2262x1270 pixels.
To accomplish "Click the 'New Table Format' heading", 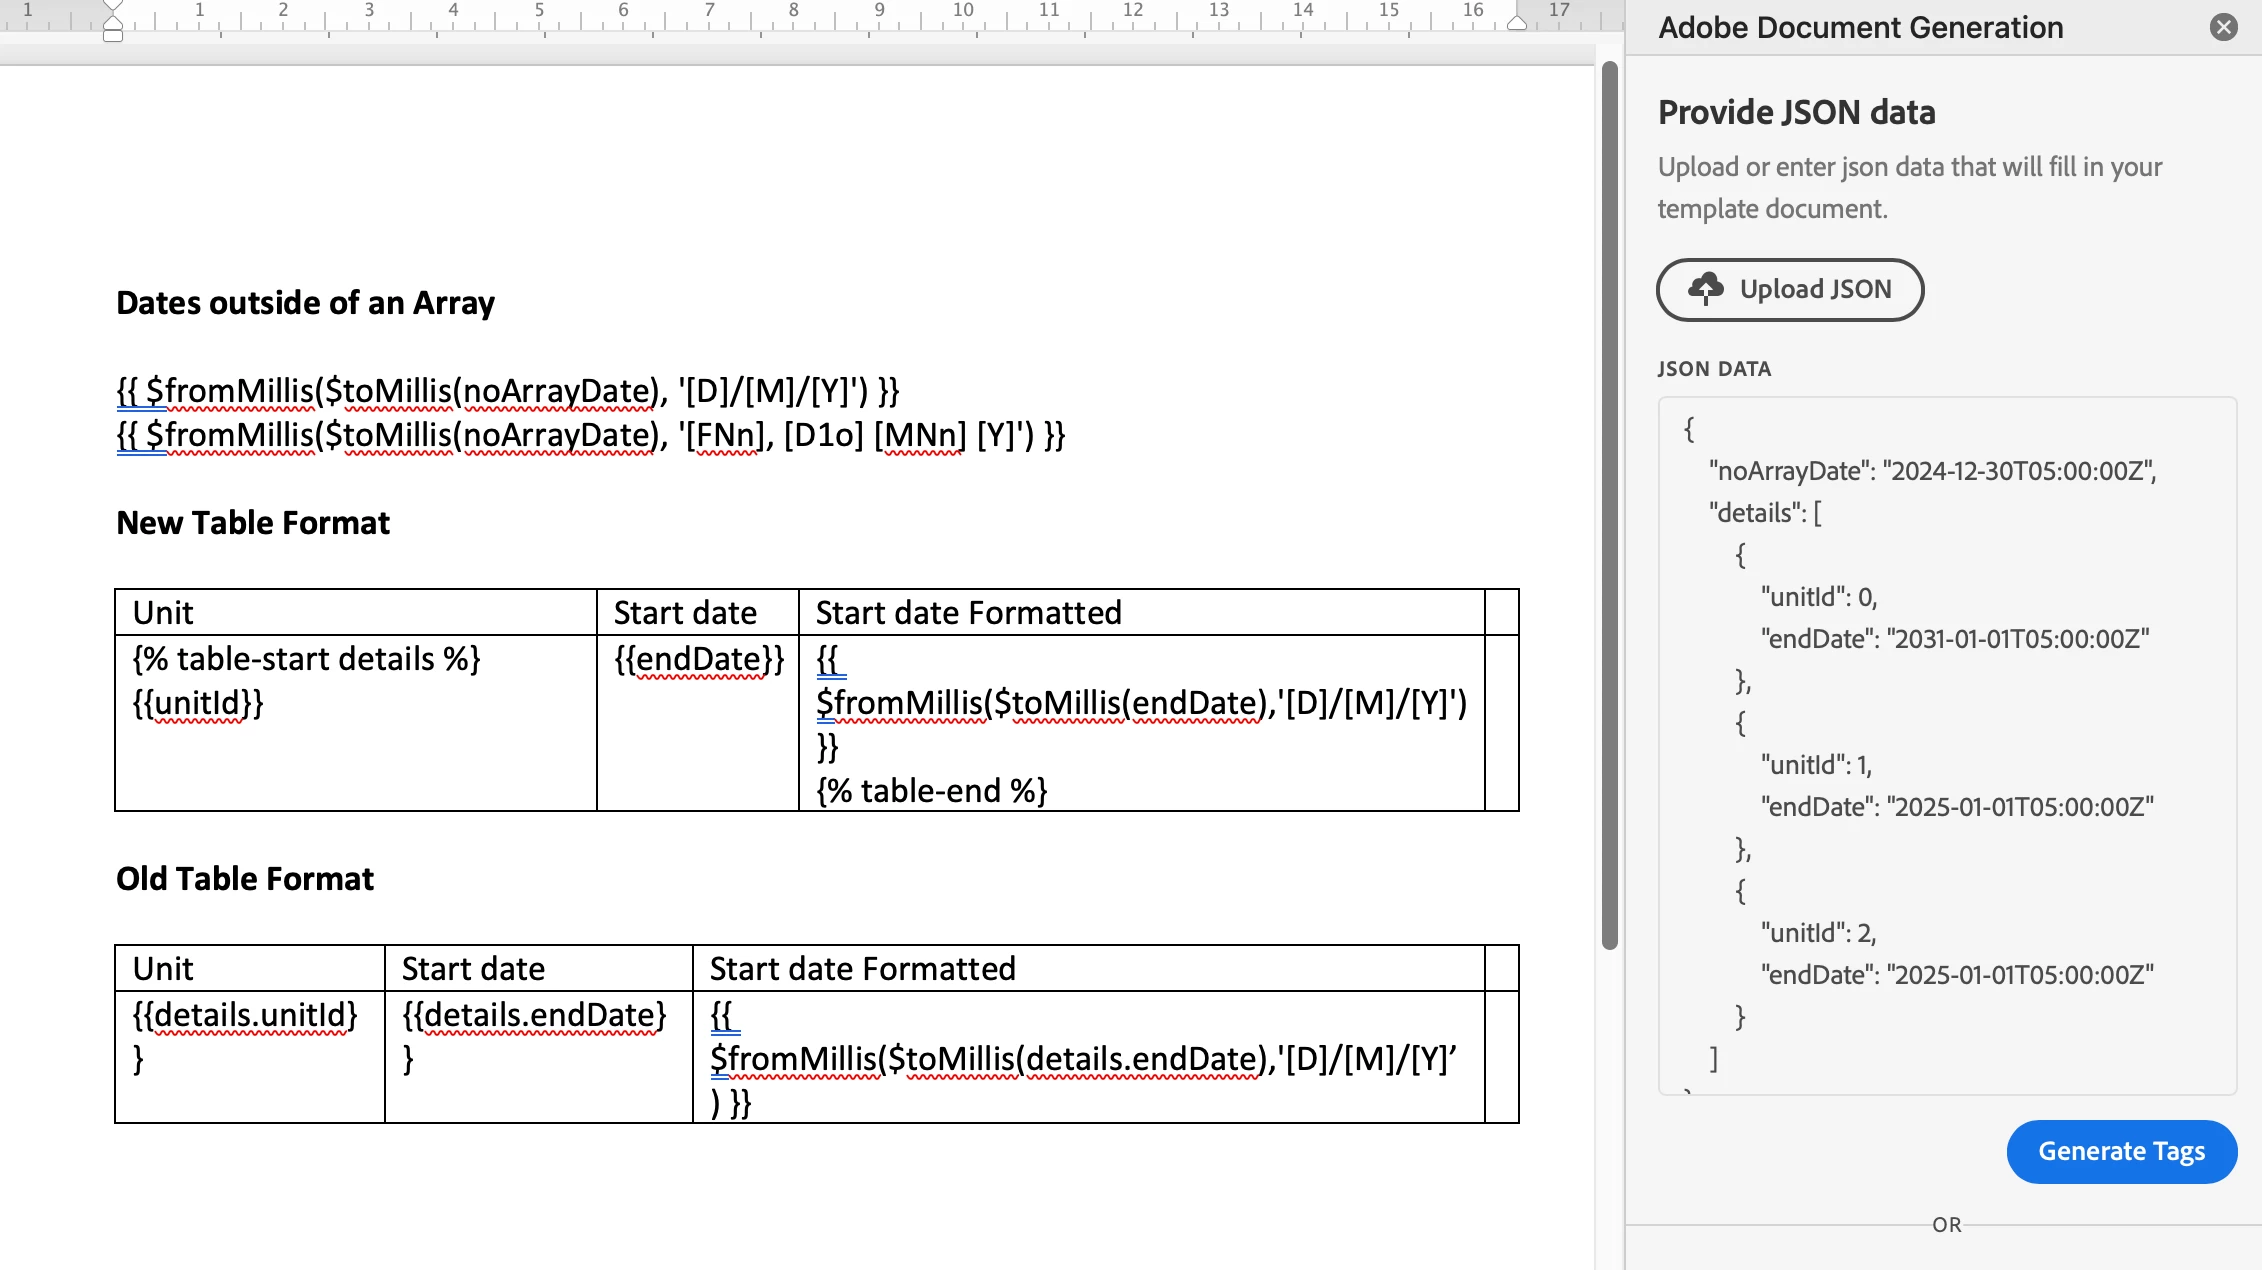I will coord(253,523).
